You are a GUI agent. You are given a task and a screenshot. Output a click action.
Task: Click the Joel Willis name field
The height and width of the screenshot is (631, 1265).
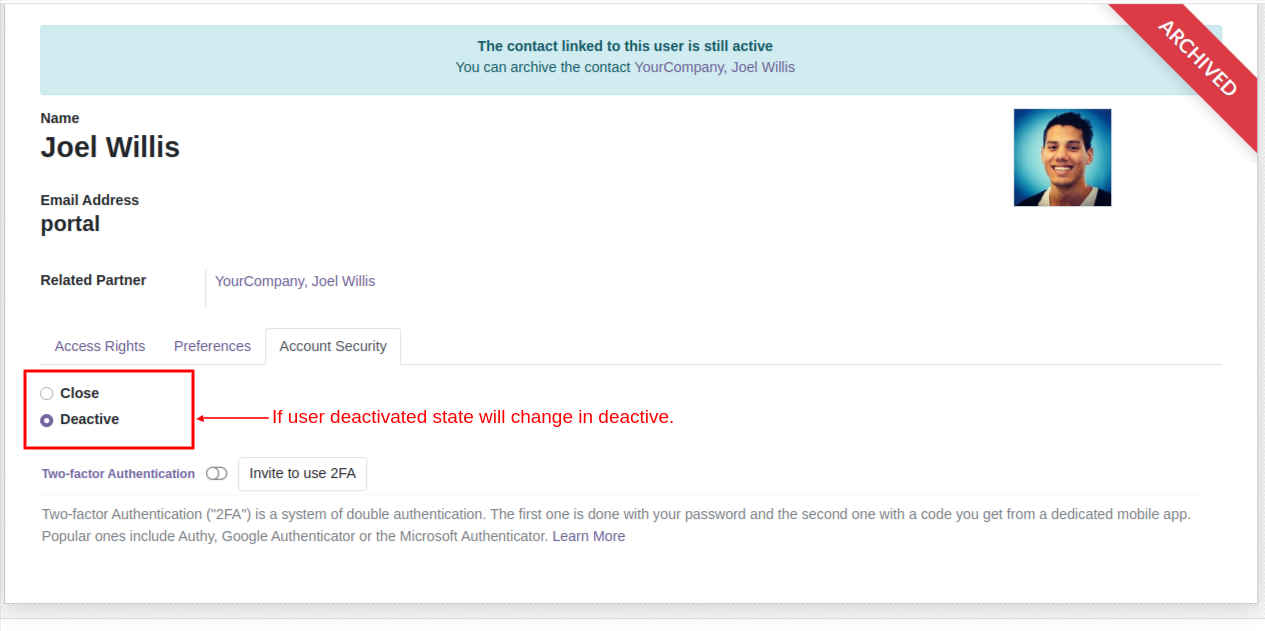point(110,148)
